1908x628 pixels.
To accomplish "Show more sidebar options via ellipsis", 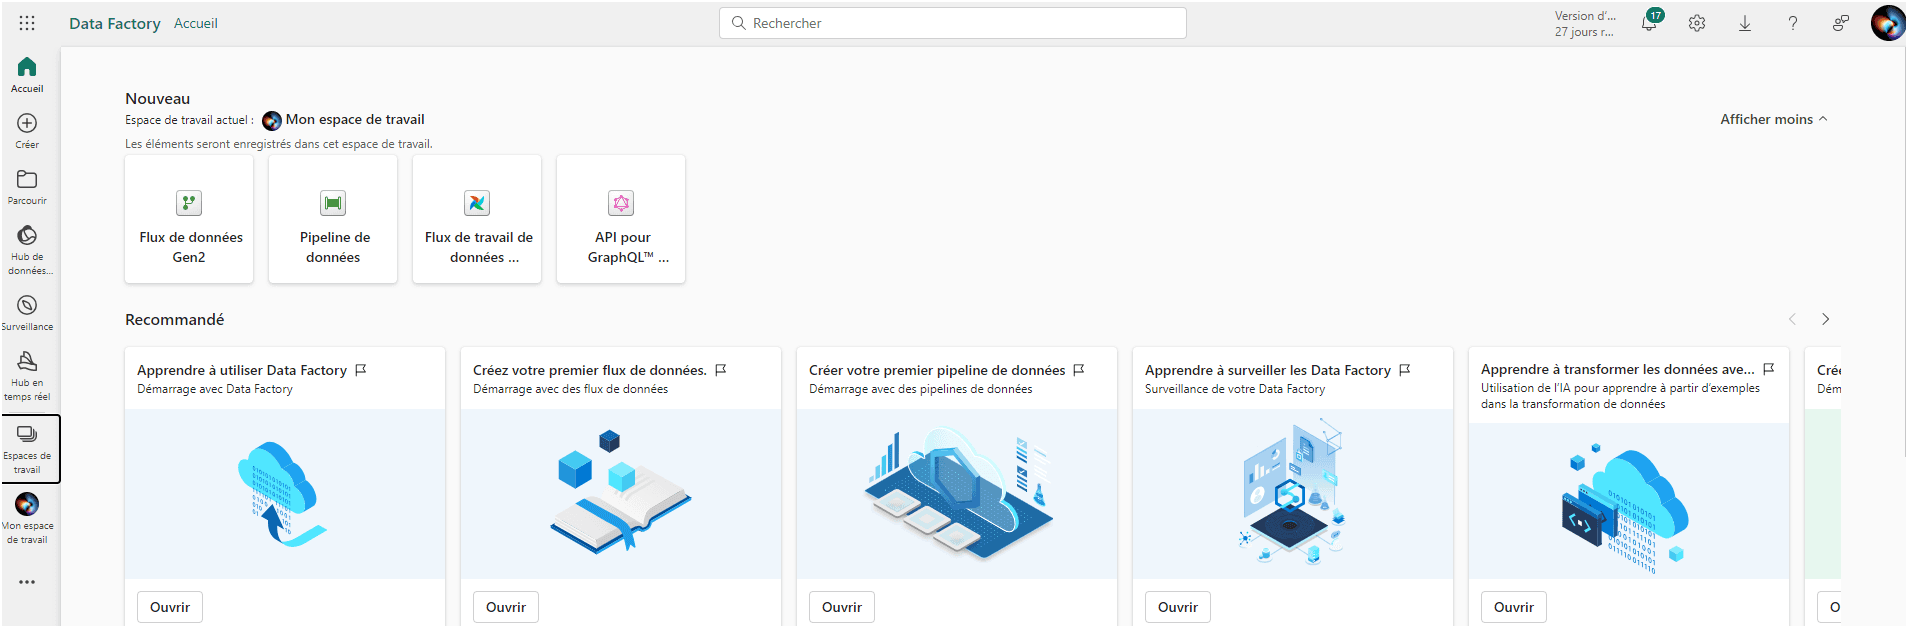I will pyautogui.click(x=27, y=582).
